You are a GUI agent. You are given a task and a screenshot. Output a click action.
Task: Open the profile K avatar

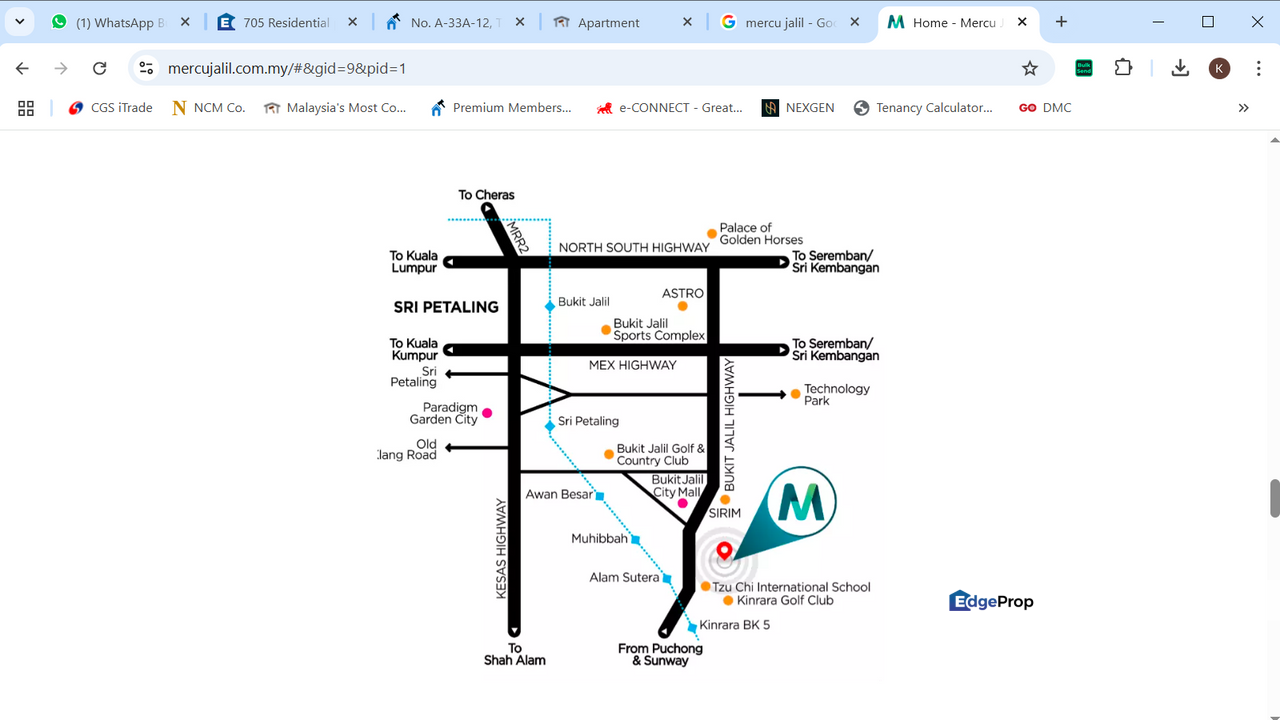1219,68
